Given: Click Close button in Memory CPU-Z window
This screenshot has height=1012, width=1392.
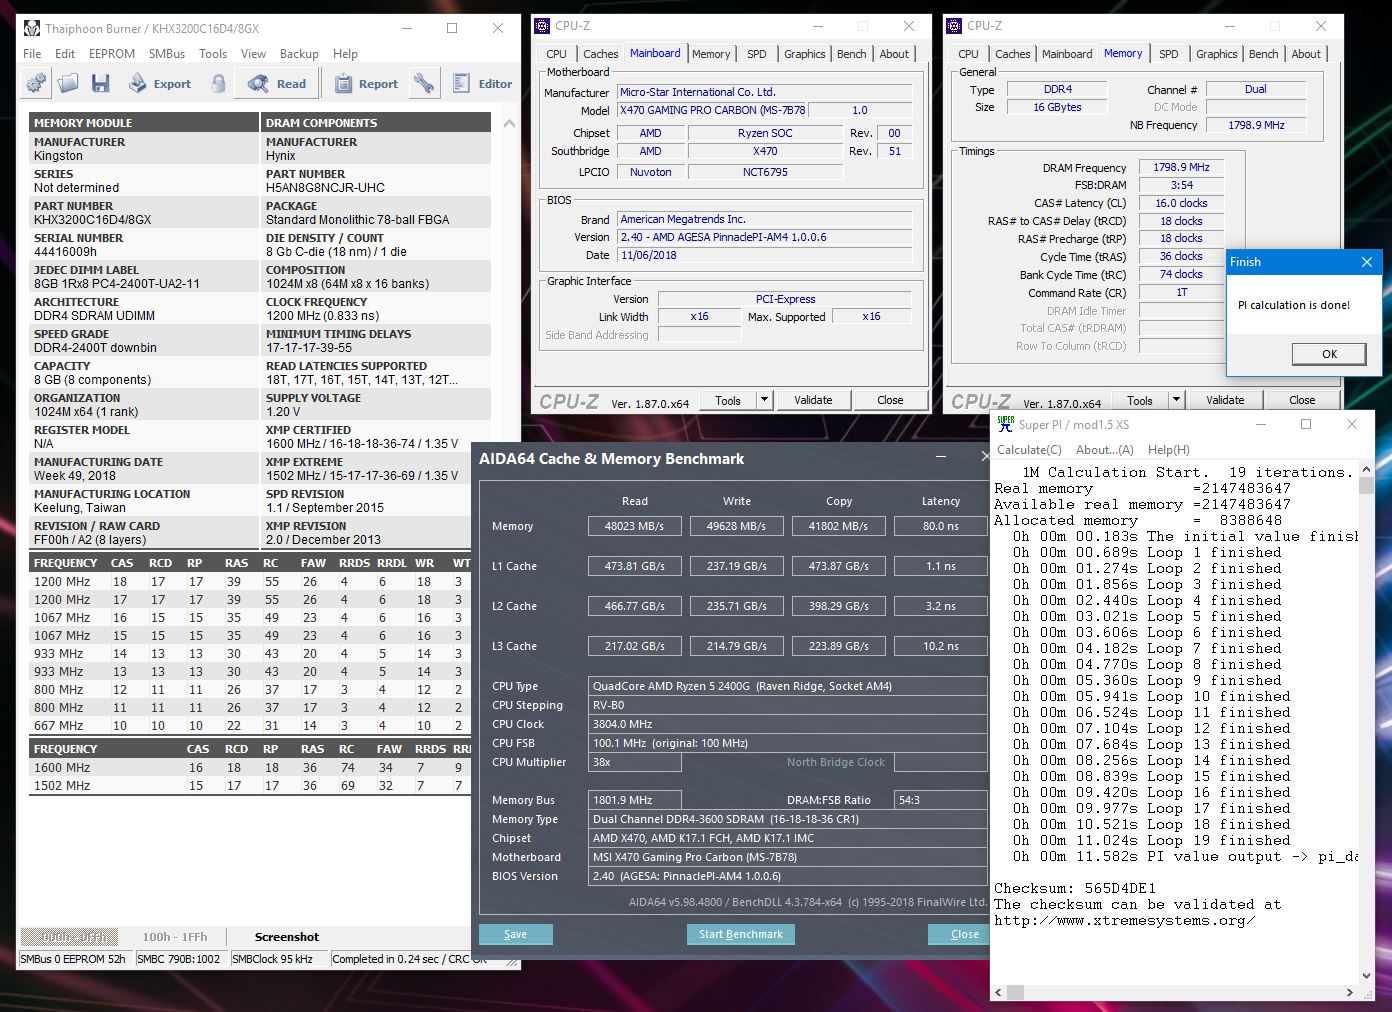Looking at the screenshot, I should (1302, 400).
